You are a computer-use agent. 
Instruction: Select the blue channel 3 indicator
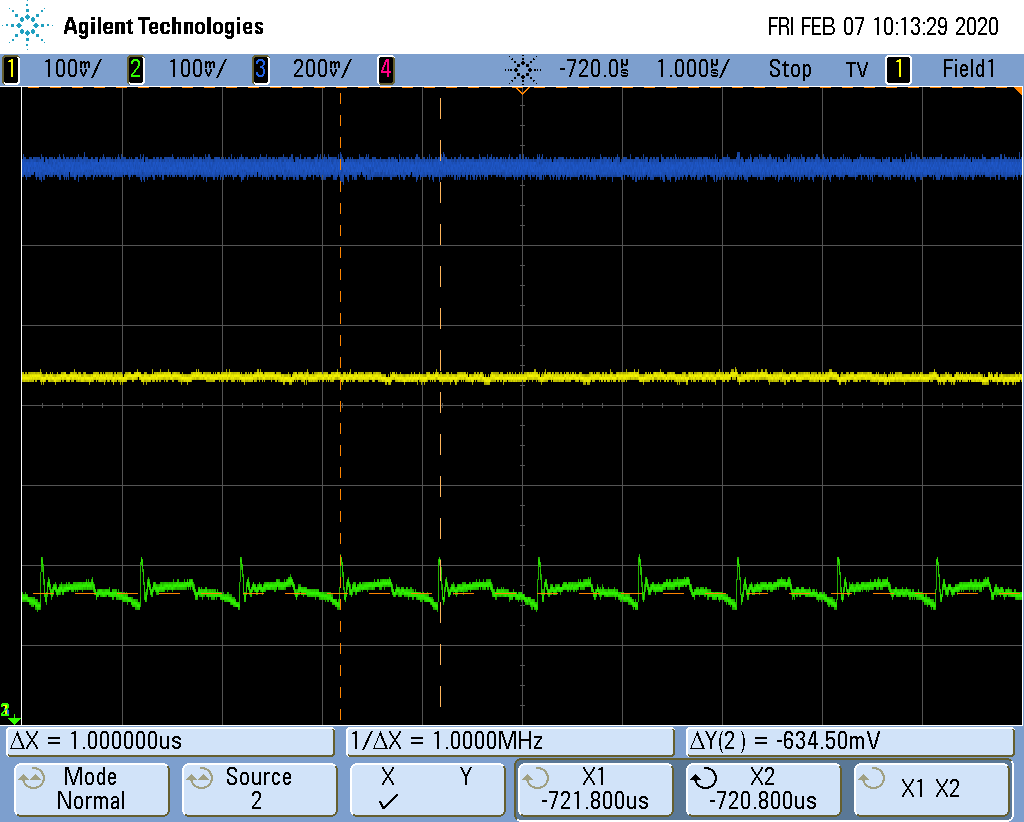click(260, 69)
